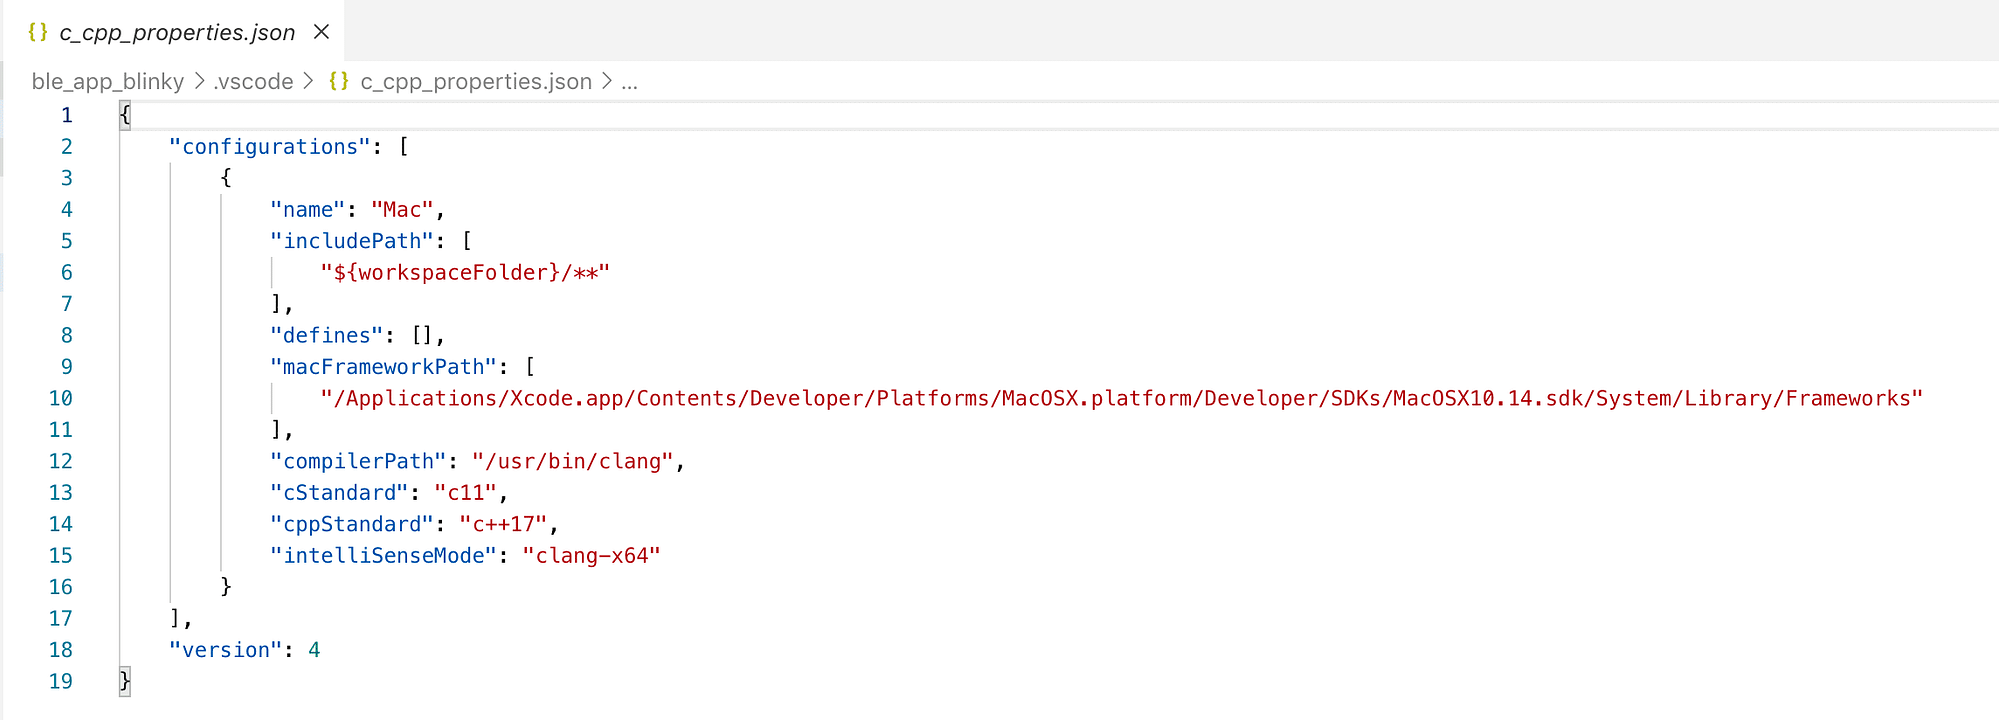Click the "Mac" name value
This screenshot has height=720, width=1999.
point(402,210)
